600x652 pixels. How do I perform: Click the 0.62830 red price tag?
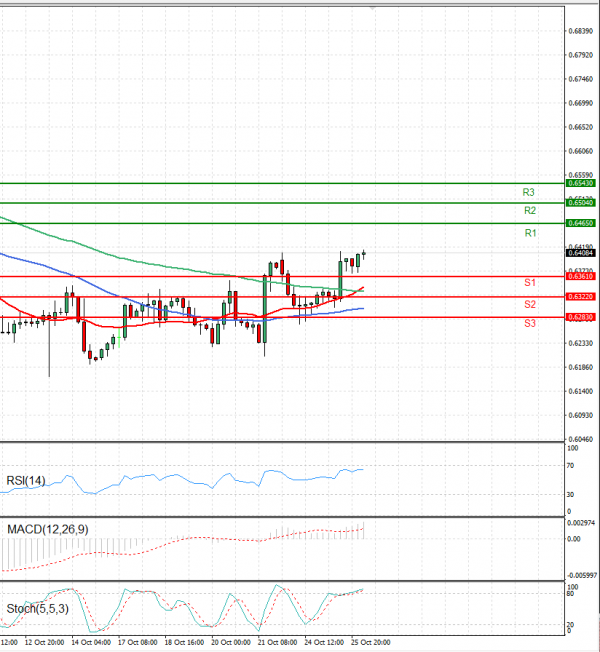click(x=581, y=317)
